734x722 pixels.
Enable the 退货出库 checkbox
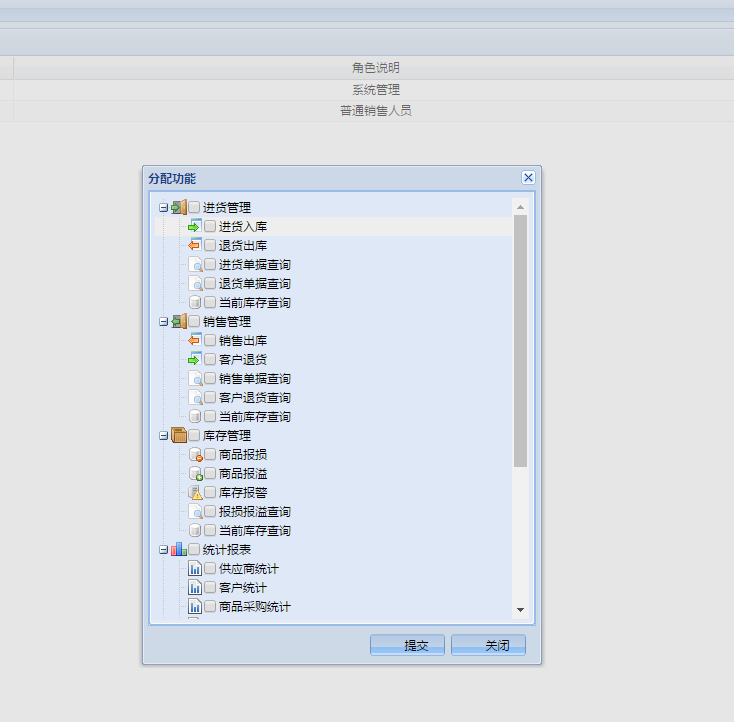pos(210,245)
